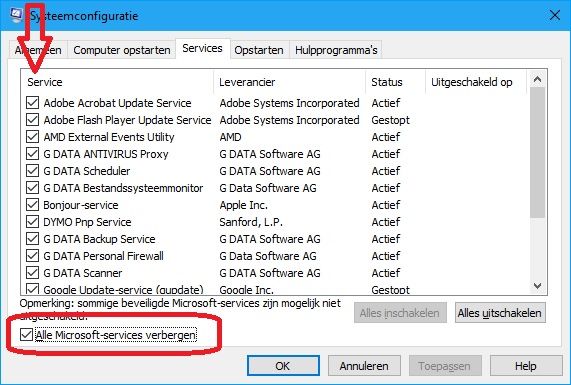This screenshot has width=571, height=385.
Task: Toggle AMD External Events Utility checkbox
Action: click(x=32, y=137)
